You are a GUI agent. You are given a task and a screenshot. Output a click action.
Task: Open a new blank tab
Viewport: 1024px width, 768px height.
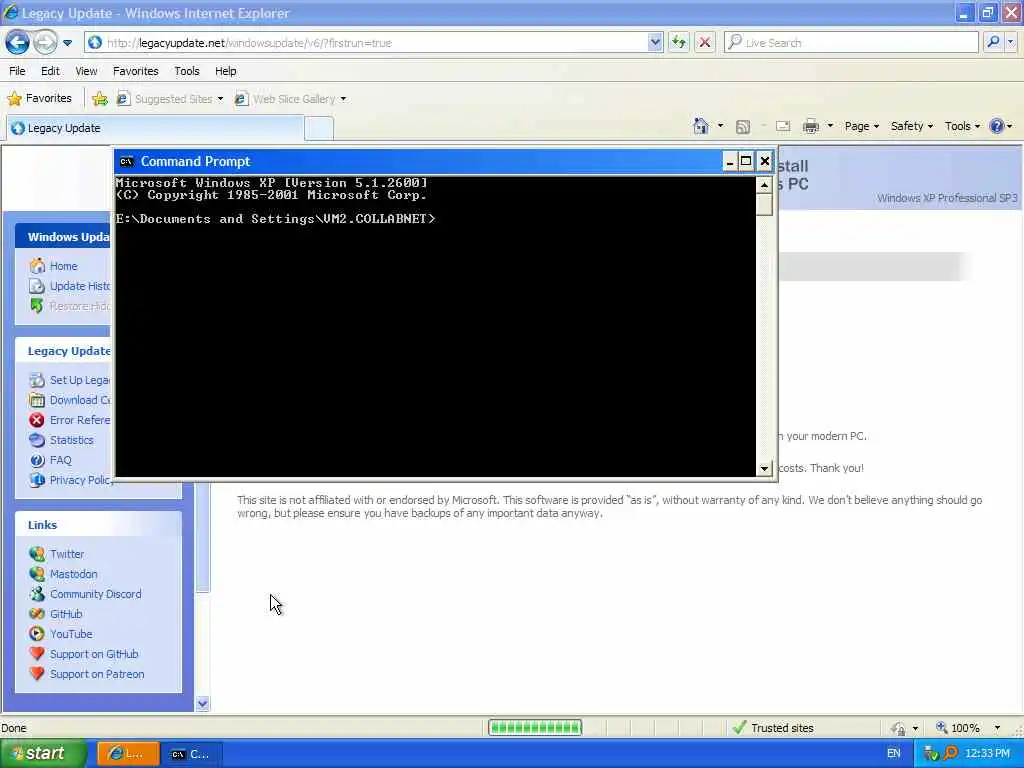point(319,129)
